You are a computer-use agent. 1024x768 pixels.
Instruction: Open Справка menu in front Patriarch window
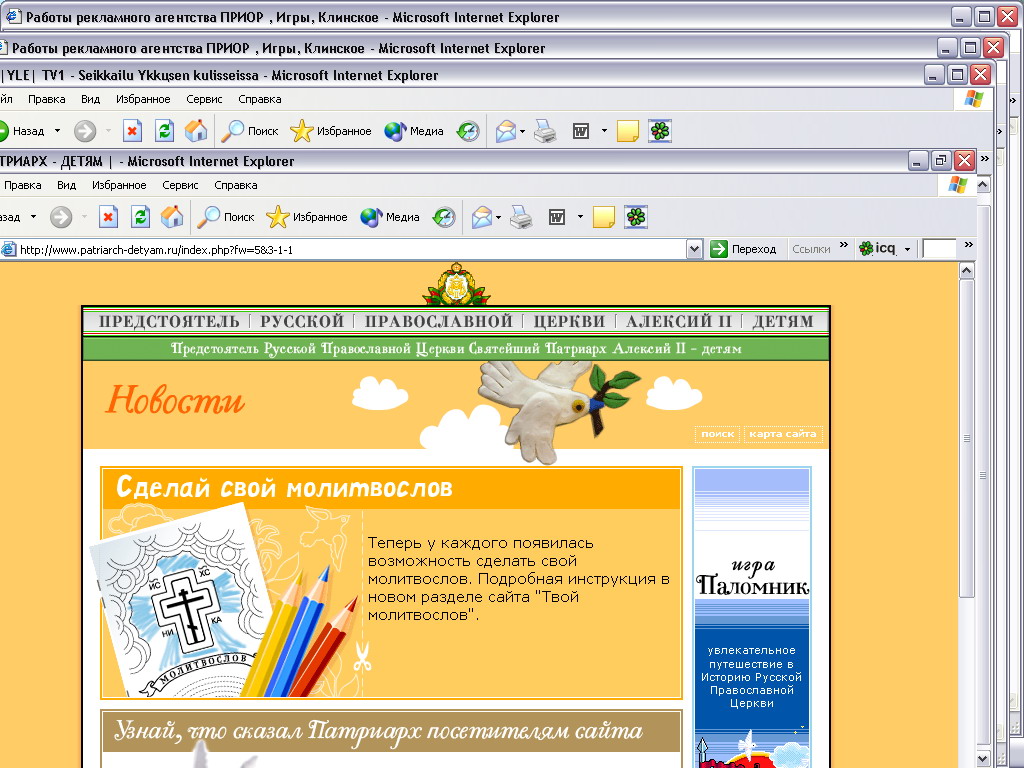(236, 185)
